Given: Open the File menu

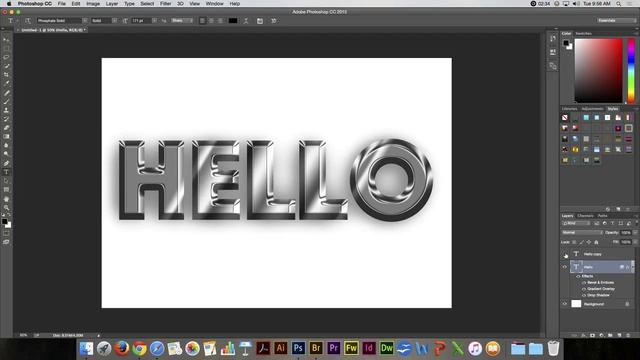Looking at the screenshot, I should [62, 4].
